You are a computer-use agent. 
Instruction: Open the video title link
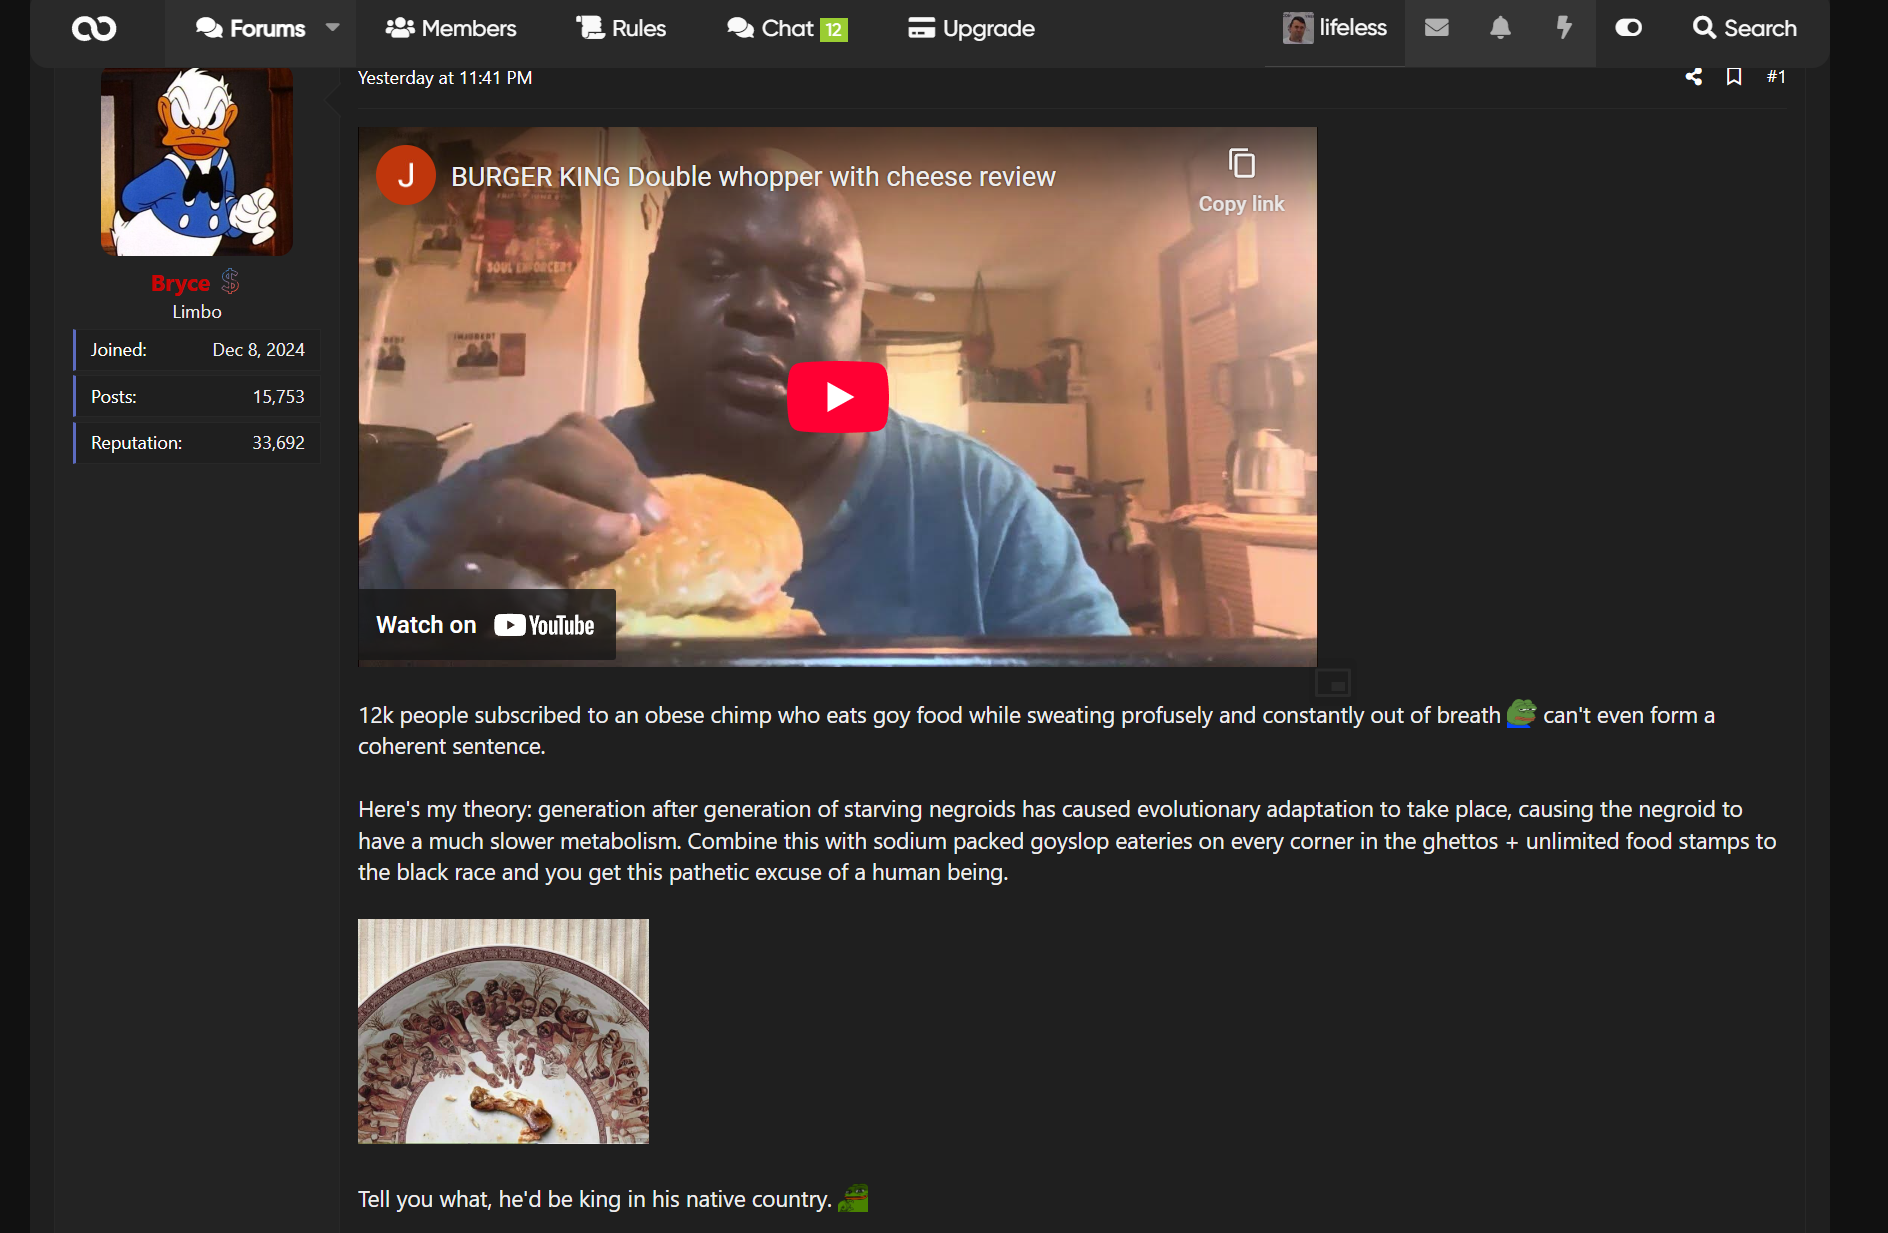753,177
